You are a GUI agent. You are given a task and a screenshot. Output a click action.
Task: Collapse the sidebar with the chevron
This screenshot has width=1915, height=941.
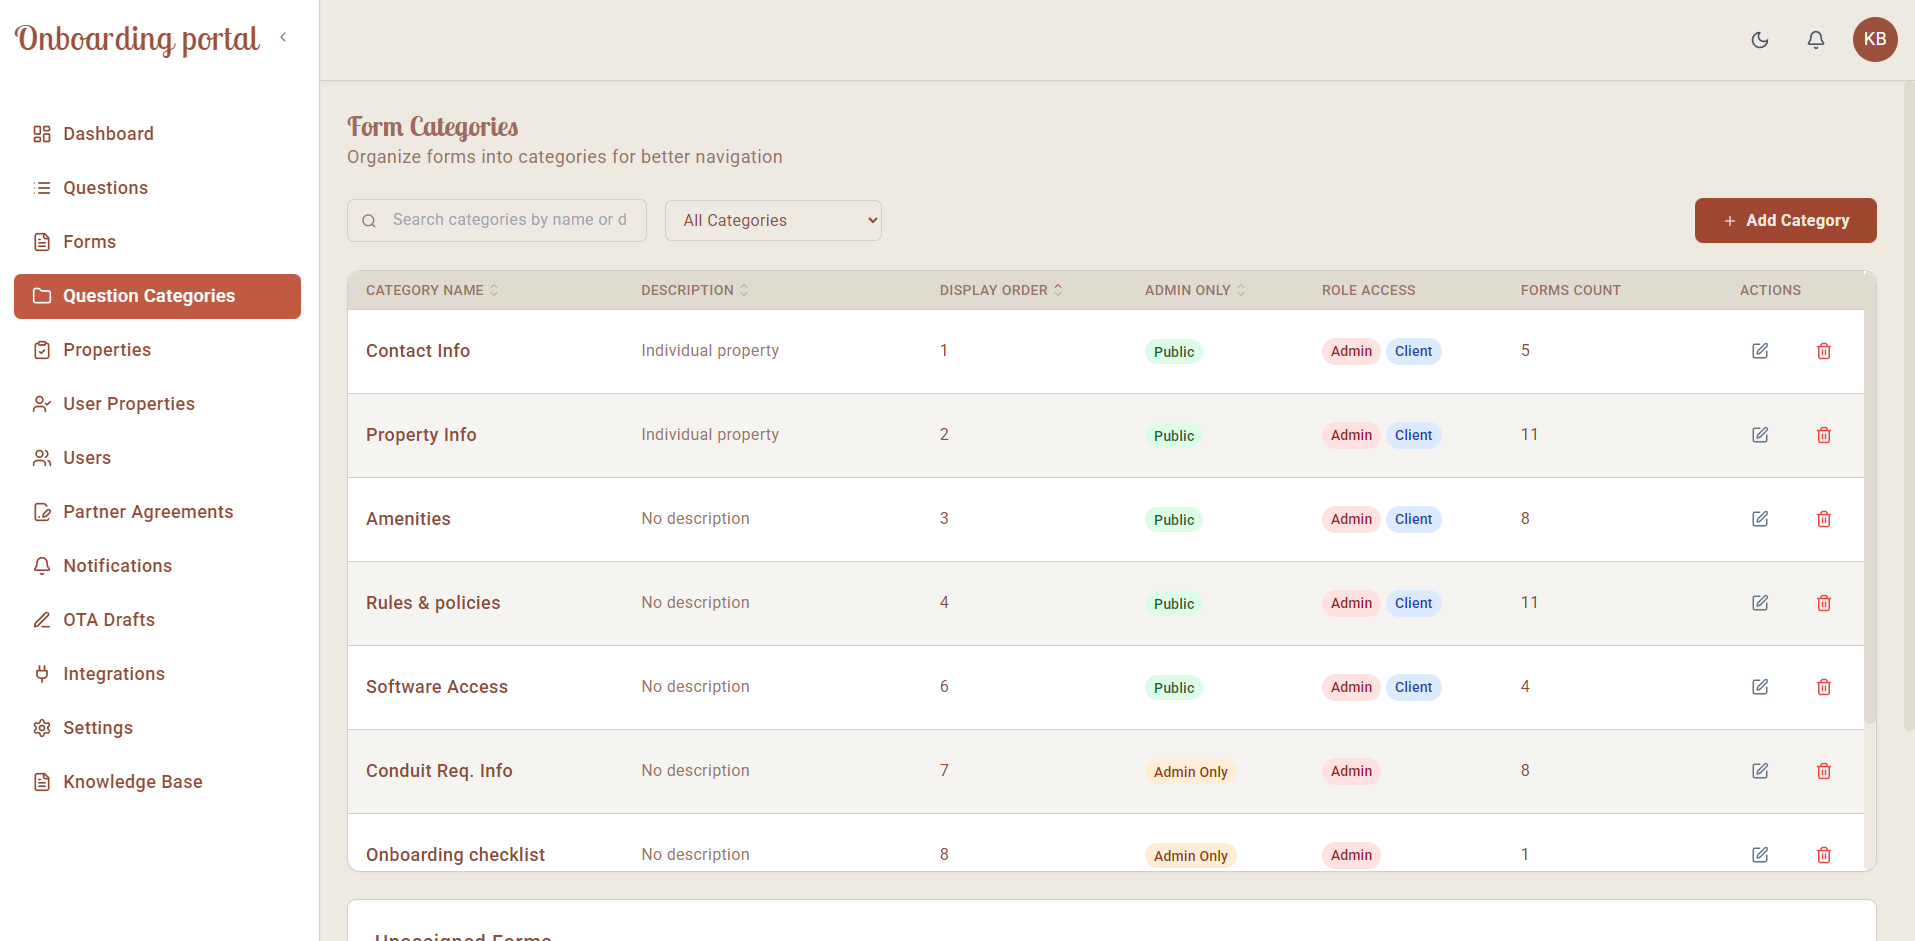[284, 37]
